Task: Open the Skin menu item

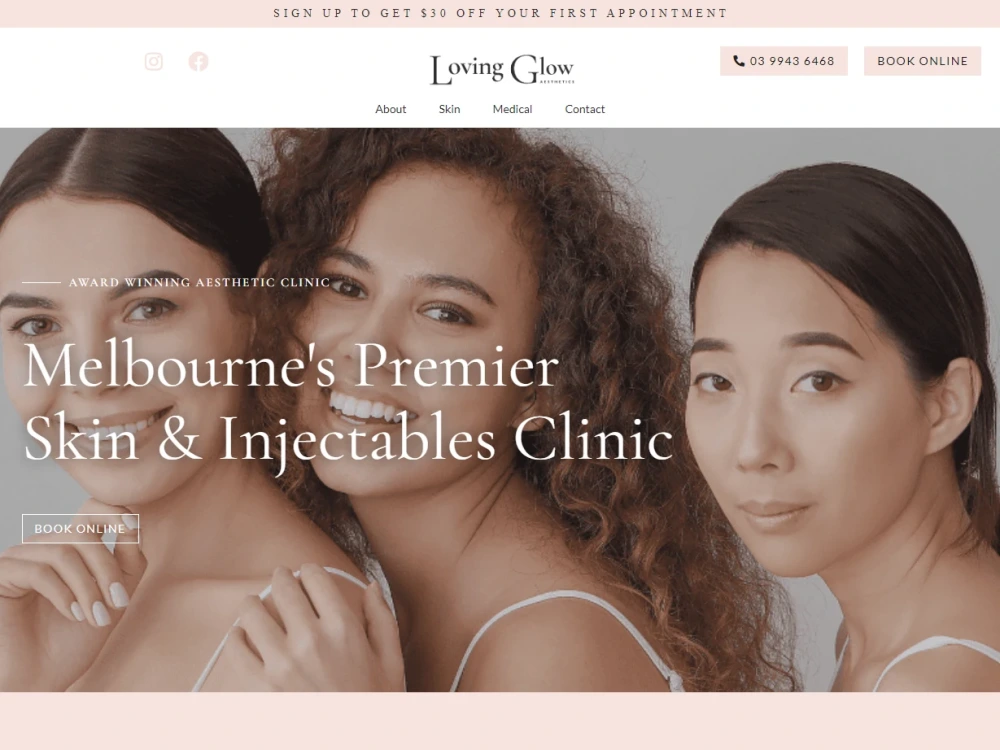Action: [x=450, y=109]
